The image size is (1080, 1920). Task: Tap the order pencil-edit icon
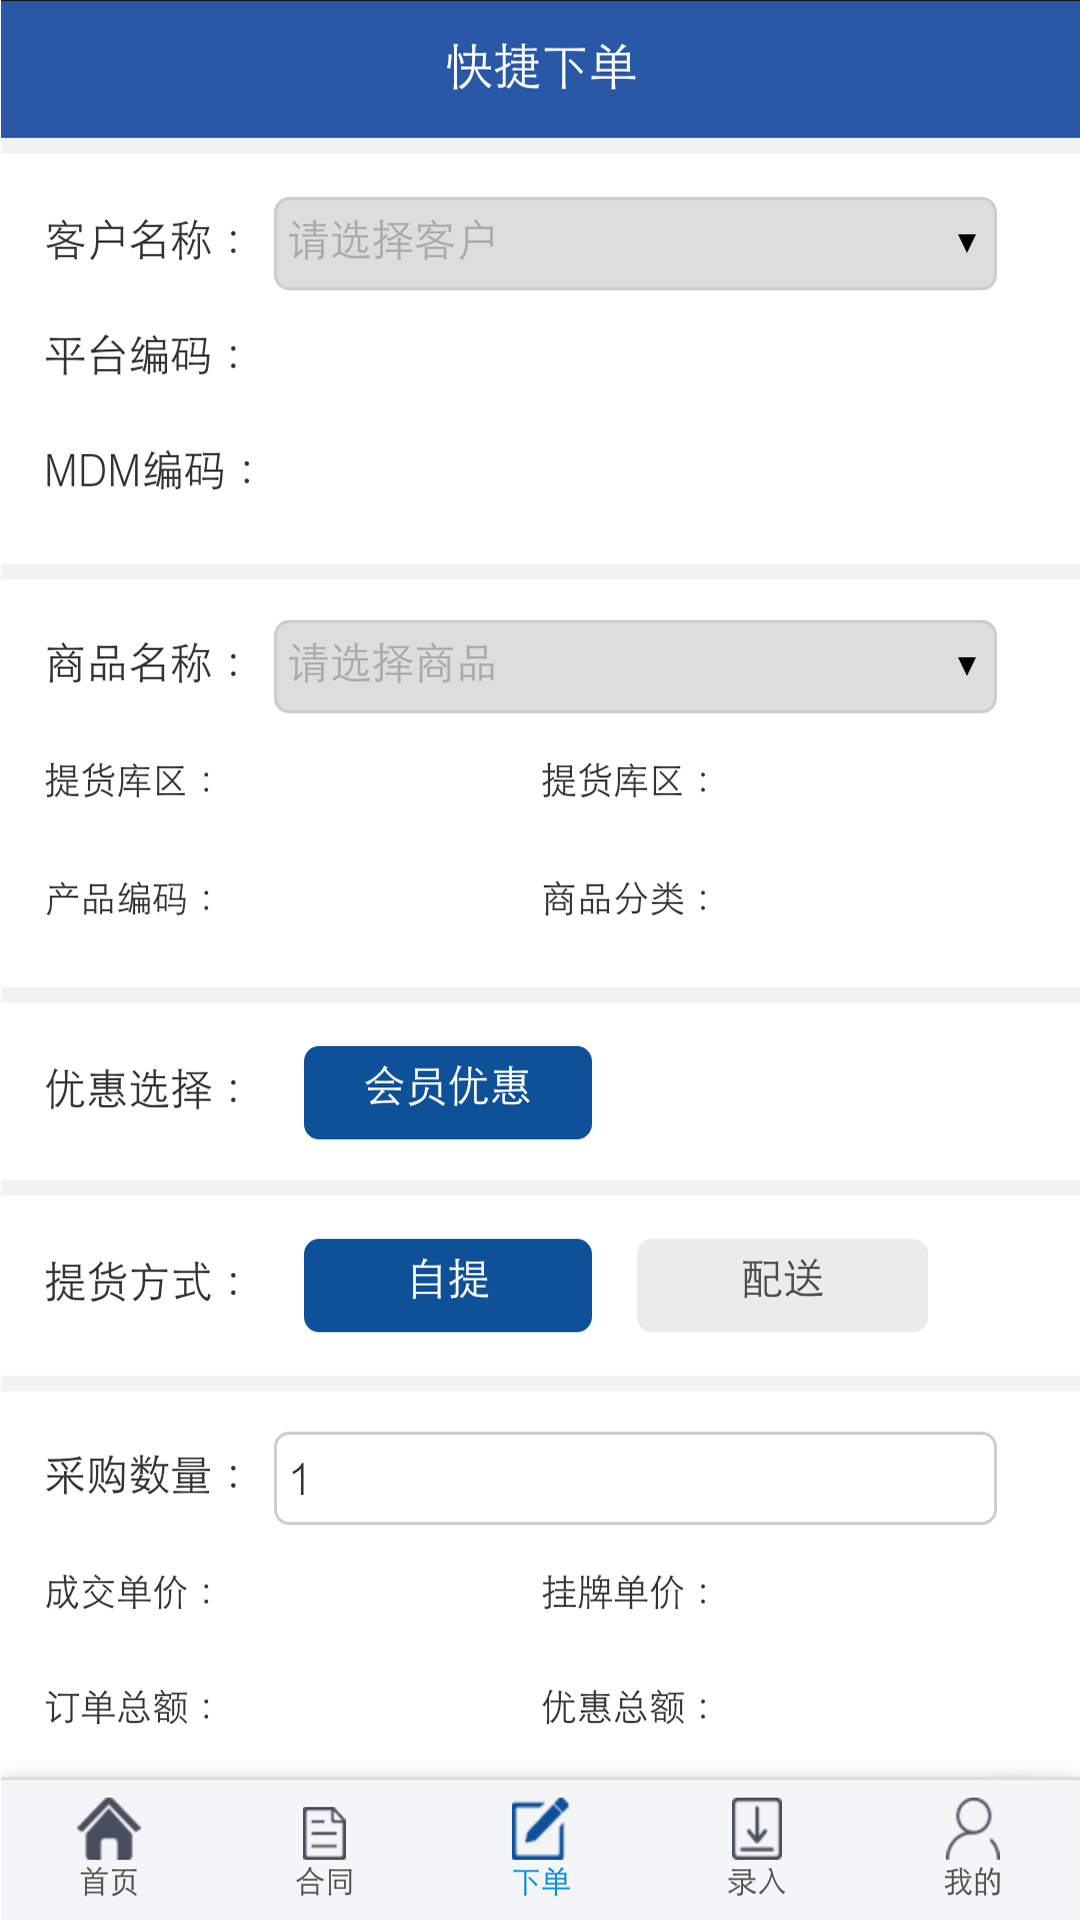[x=540, y=1829]
